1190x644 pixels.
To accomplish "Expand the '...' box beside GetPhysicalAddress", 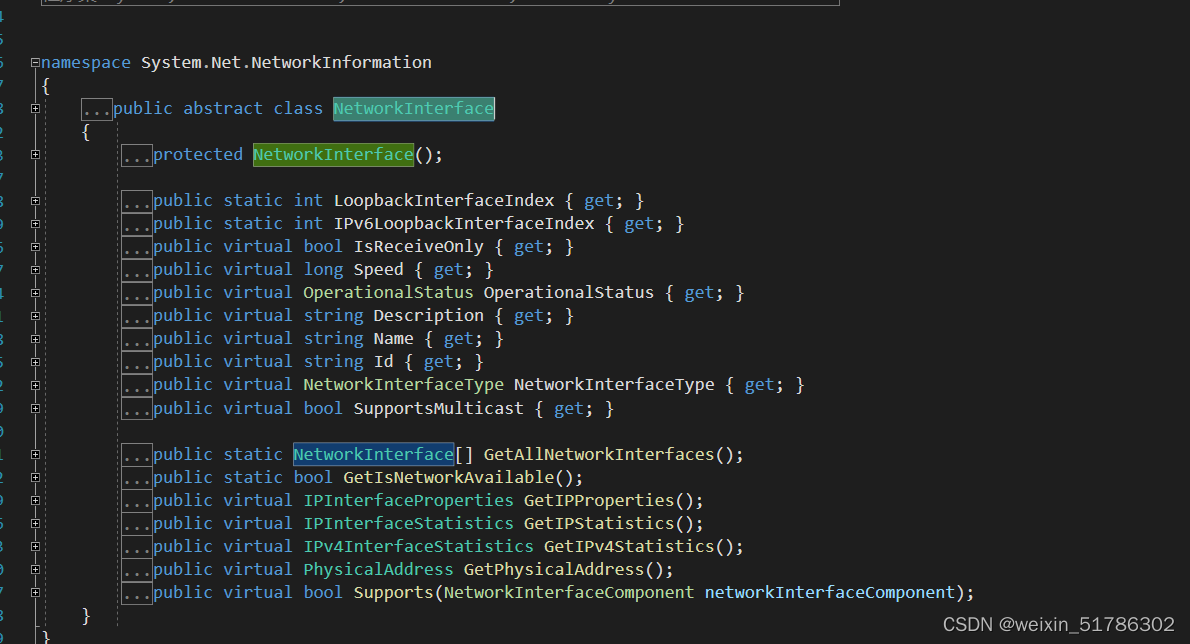I will [x=137, y=569].
